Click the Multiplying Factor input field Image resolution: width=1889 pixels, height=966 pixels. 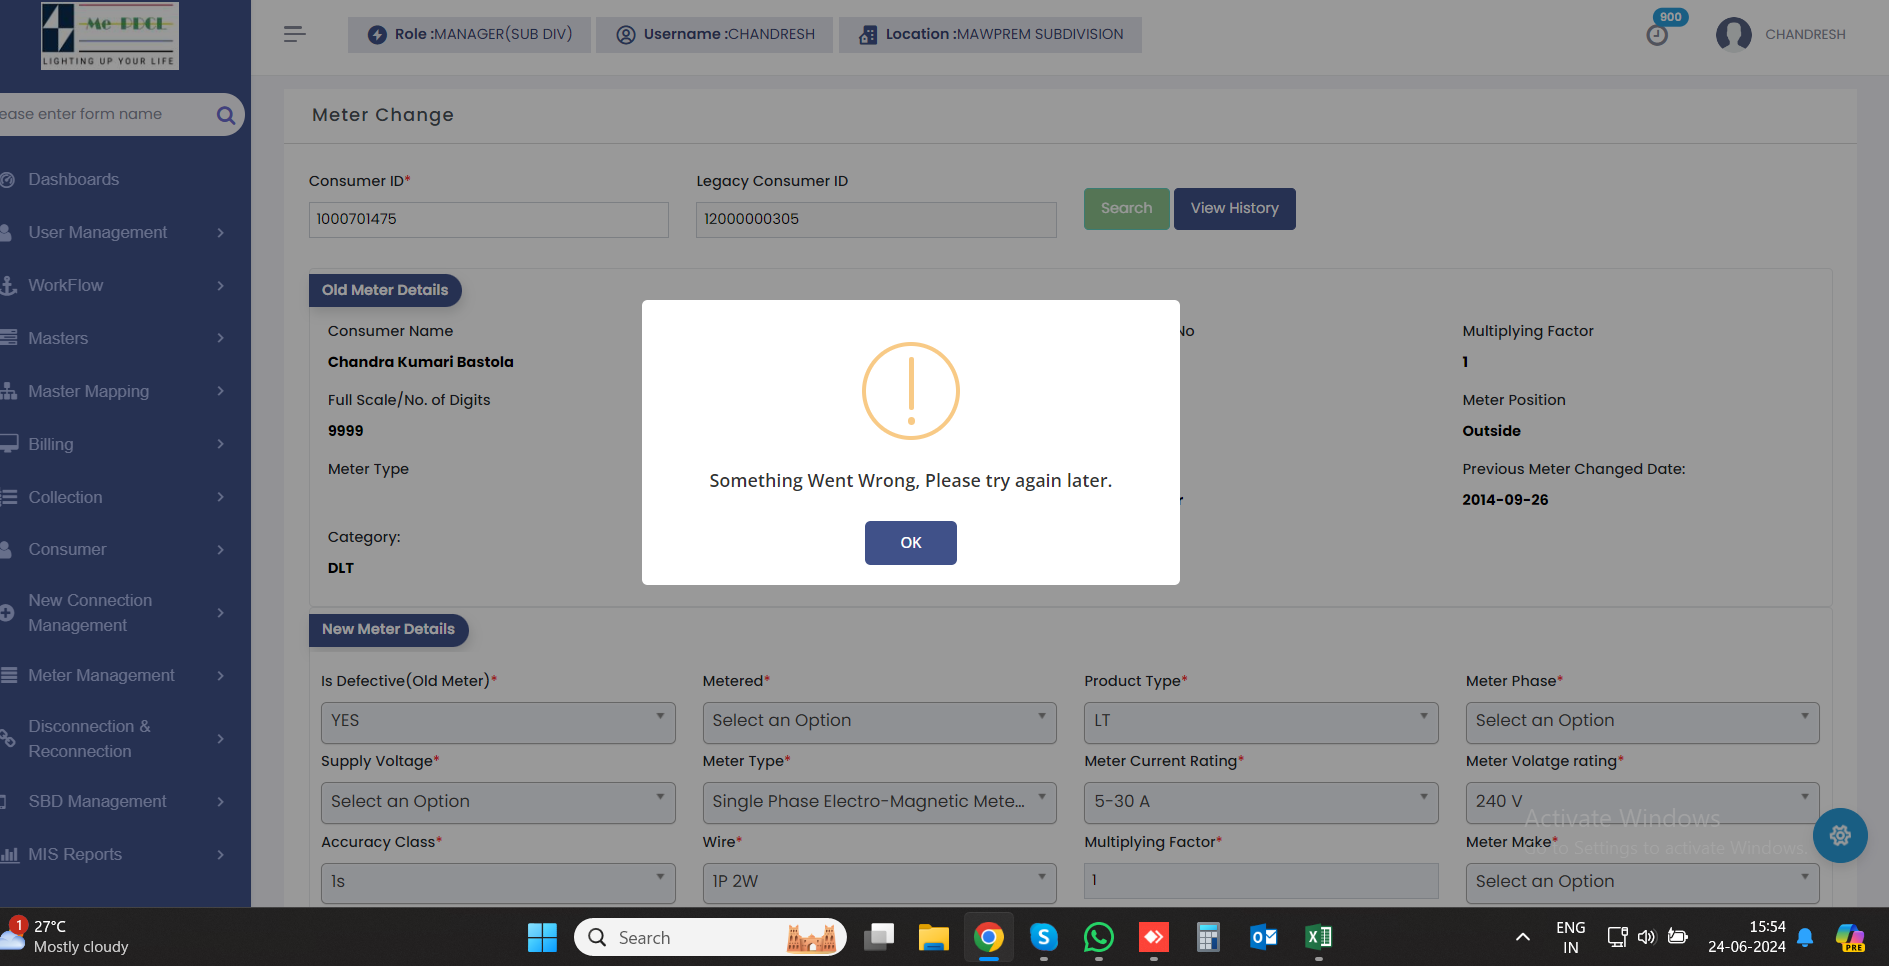[1261, 881]
